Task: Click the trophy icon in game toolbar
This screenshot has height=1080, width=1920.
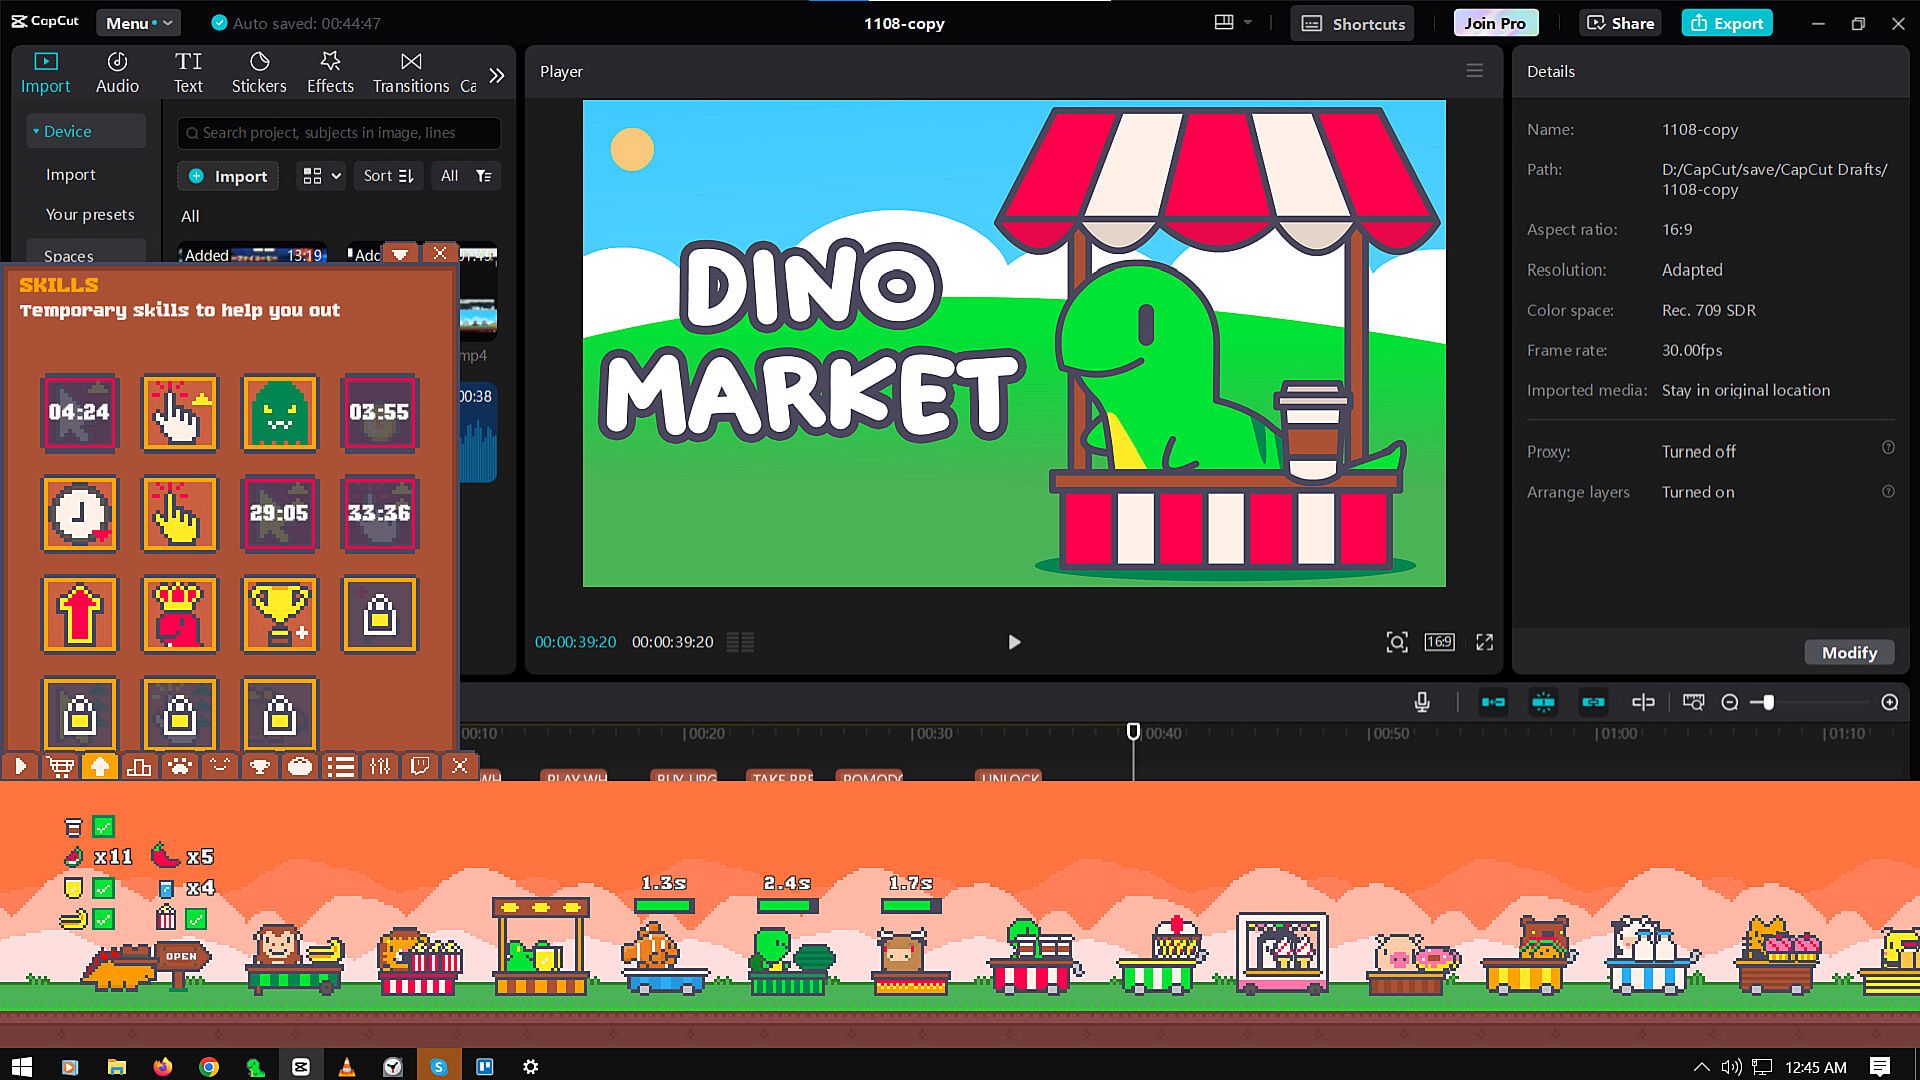Action: (x=260, y=767)
